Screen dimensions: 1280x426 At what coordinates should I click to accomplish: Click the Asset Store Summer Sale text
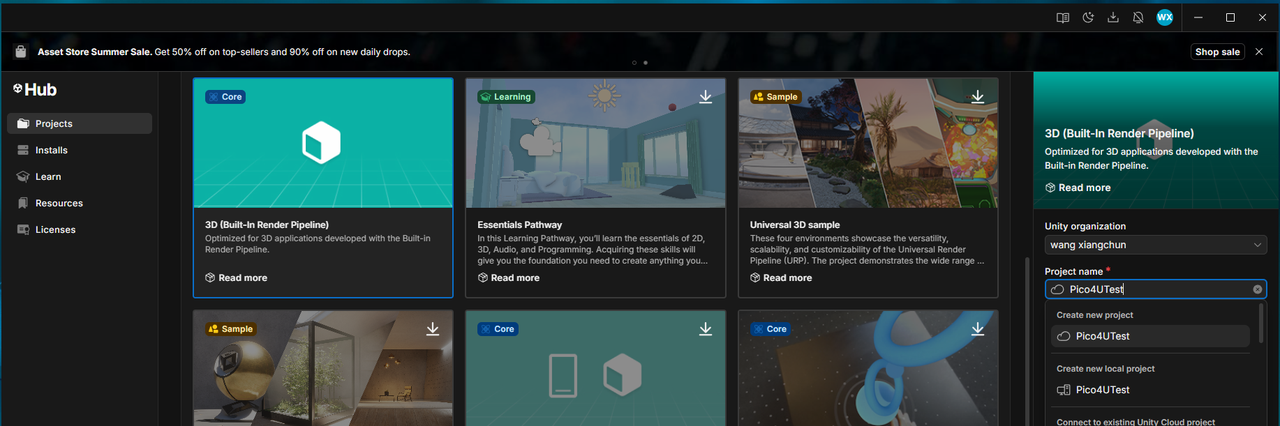95,52
